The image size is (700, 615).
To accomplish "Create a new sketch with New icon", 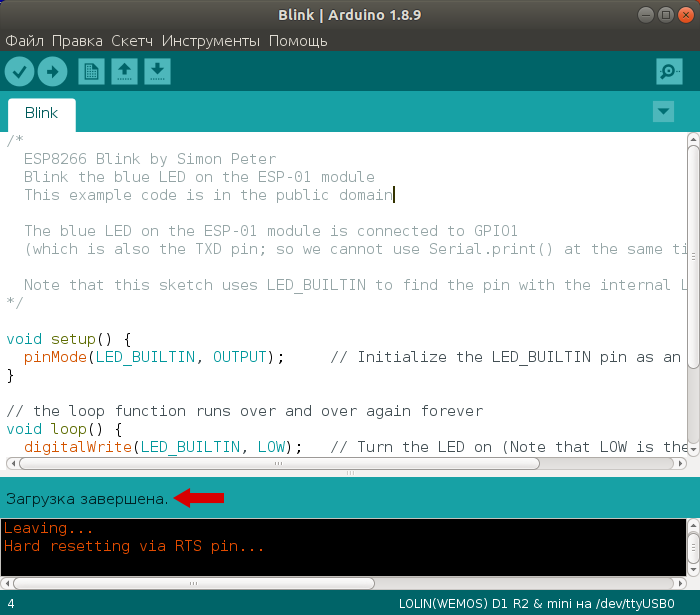I will pos(92,71).
